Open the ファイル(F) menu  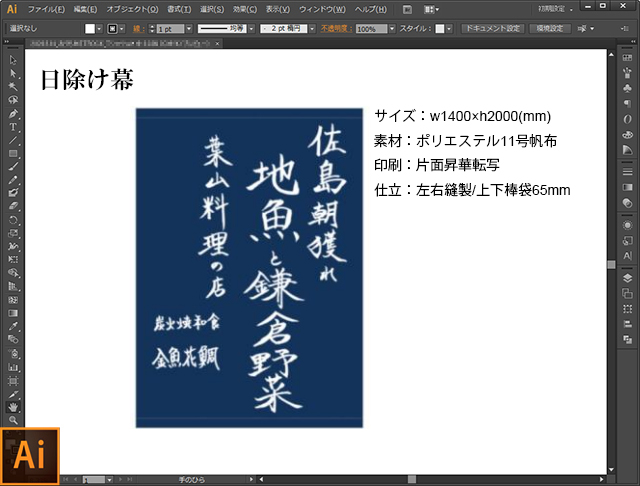[46, 9]
